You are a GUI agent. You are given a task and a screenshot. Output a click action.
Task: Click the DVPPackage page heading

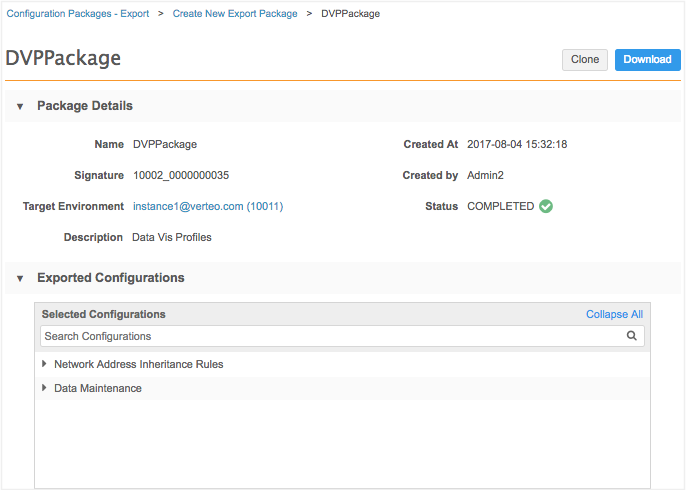point(63,58)
